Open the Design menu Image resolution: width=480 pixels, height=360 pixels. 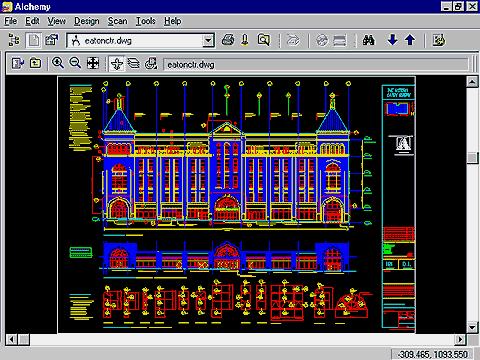pyautogui.click(x=87, y=21)
